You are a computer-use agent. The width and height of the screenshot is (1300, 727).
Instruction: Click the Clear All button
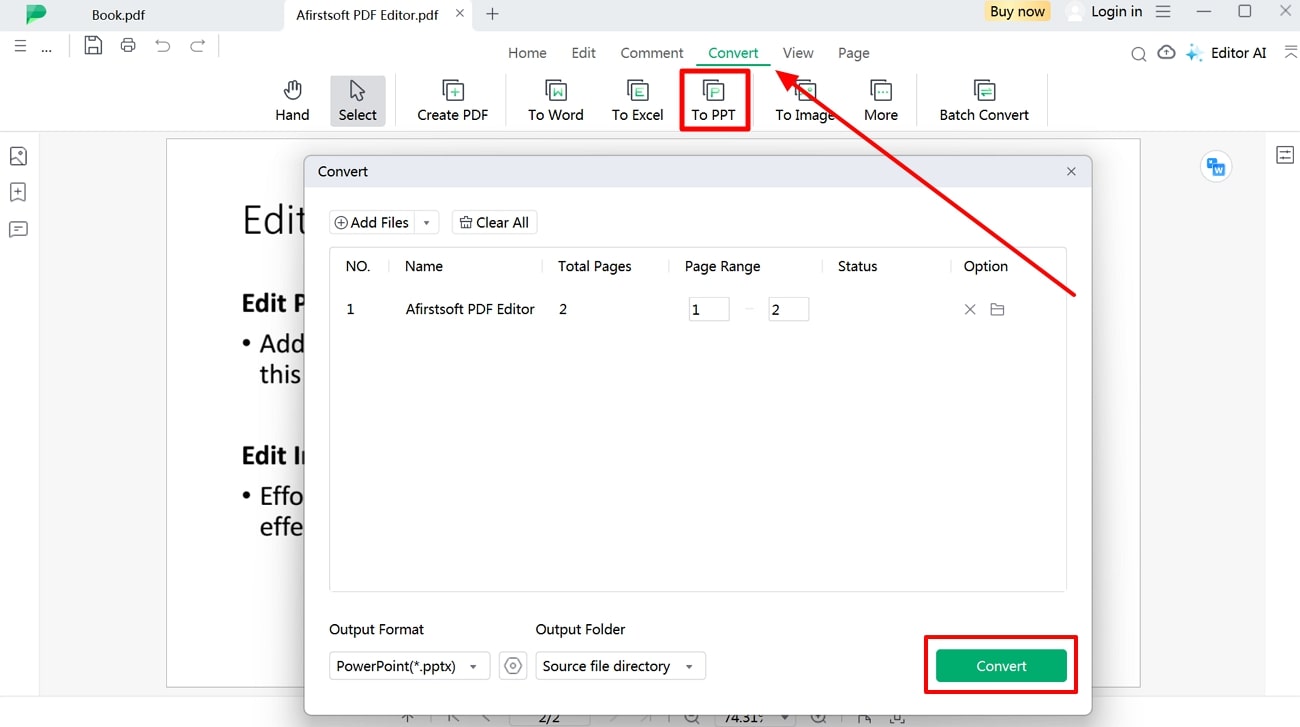pos(494,223)
